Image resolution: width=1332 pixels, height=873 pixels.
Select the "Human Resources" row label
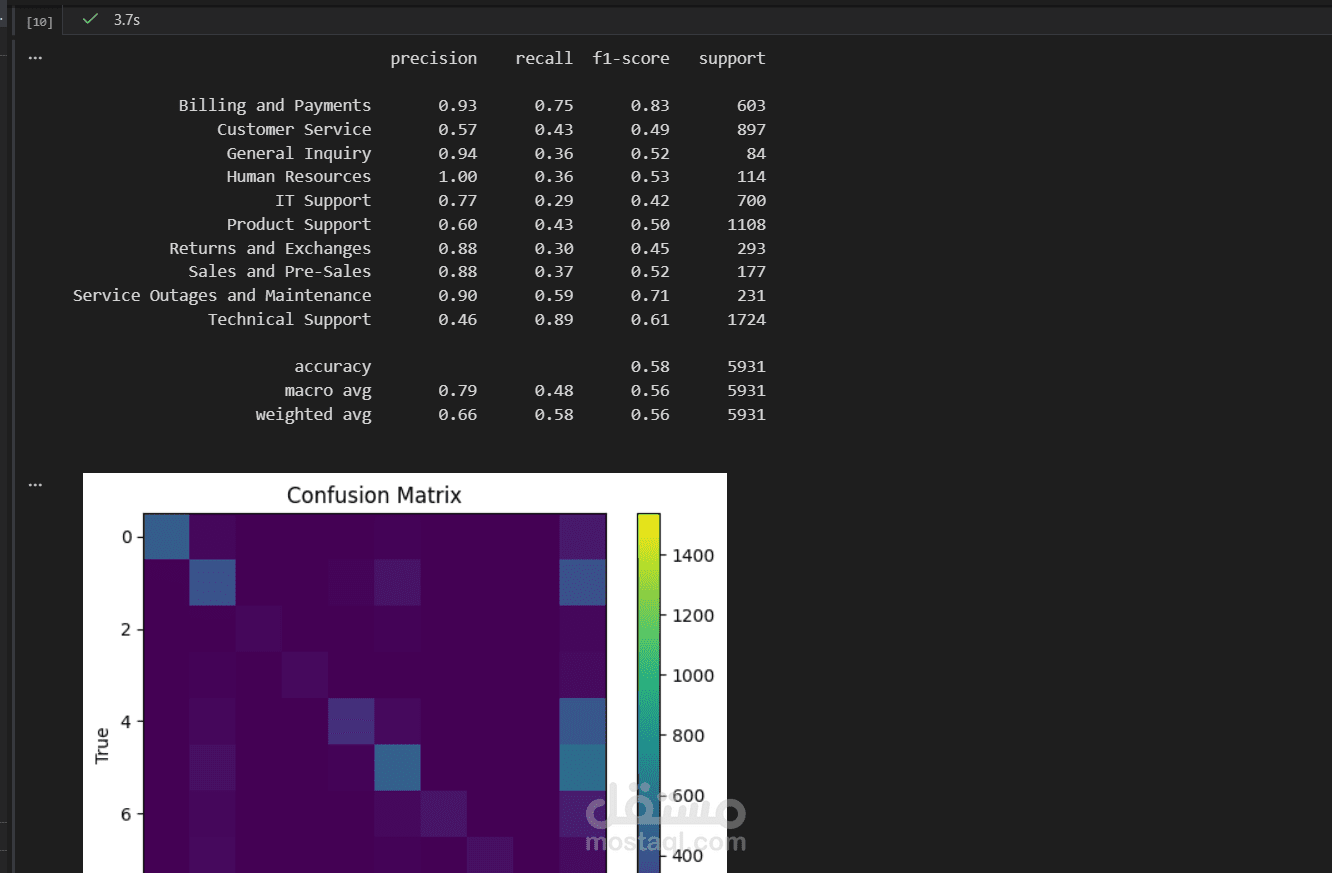click(299, 176)
